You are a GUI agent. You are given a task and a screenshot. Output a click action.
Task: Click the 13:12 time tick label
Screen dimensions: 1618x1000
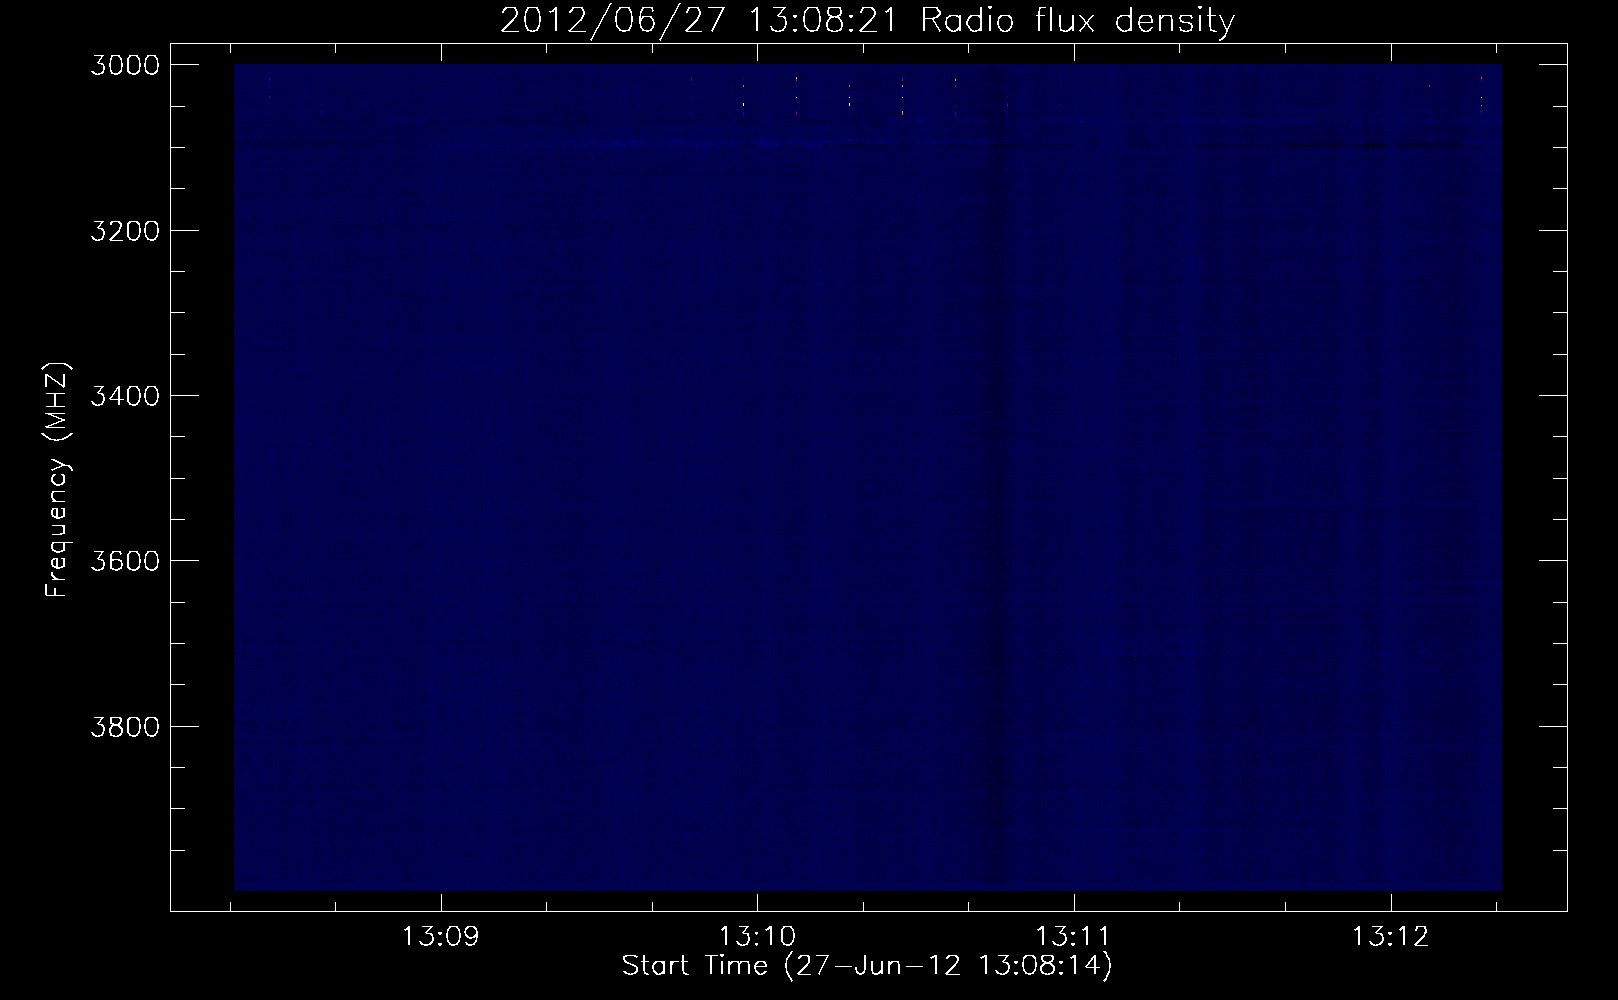[x=1390, y=937]
